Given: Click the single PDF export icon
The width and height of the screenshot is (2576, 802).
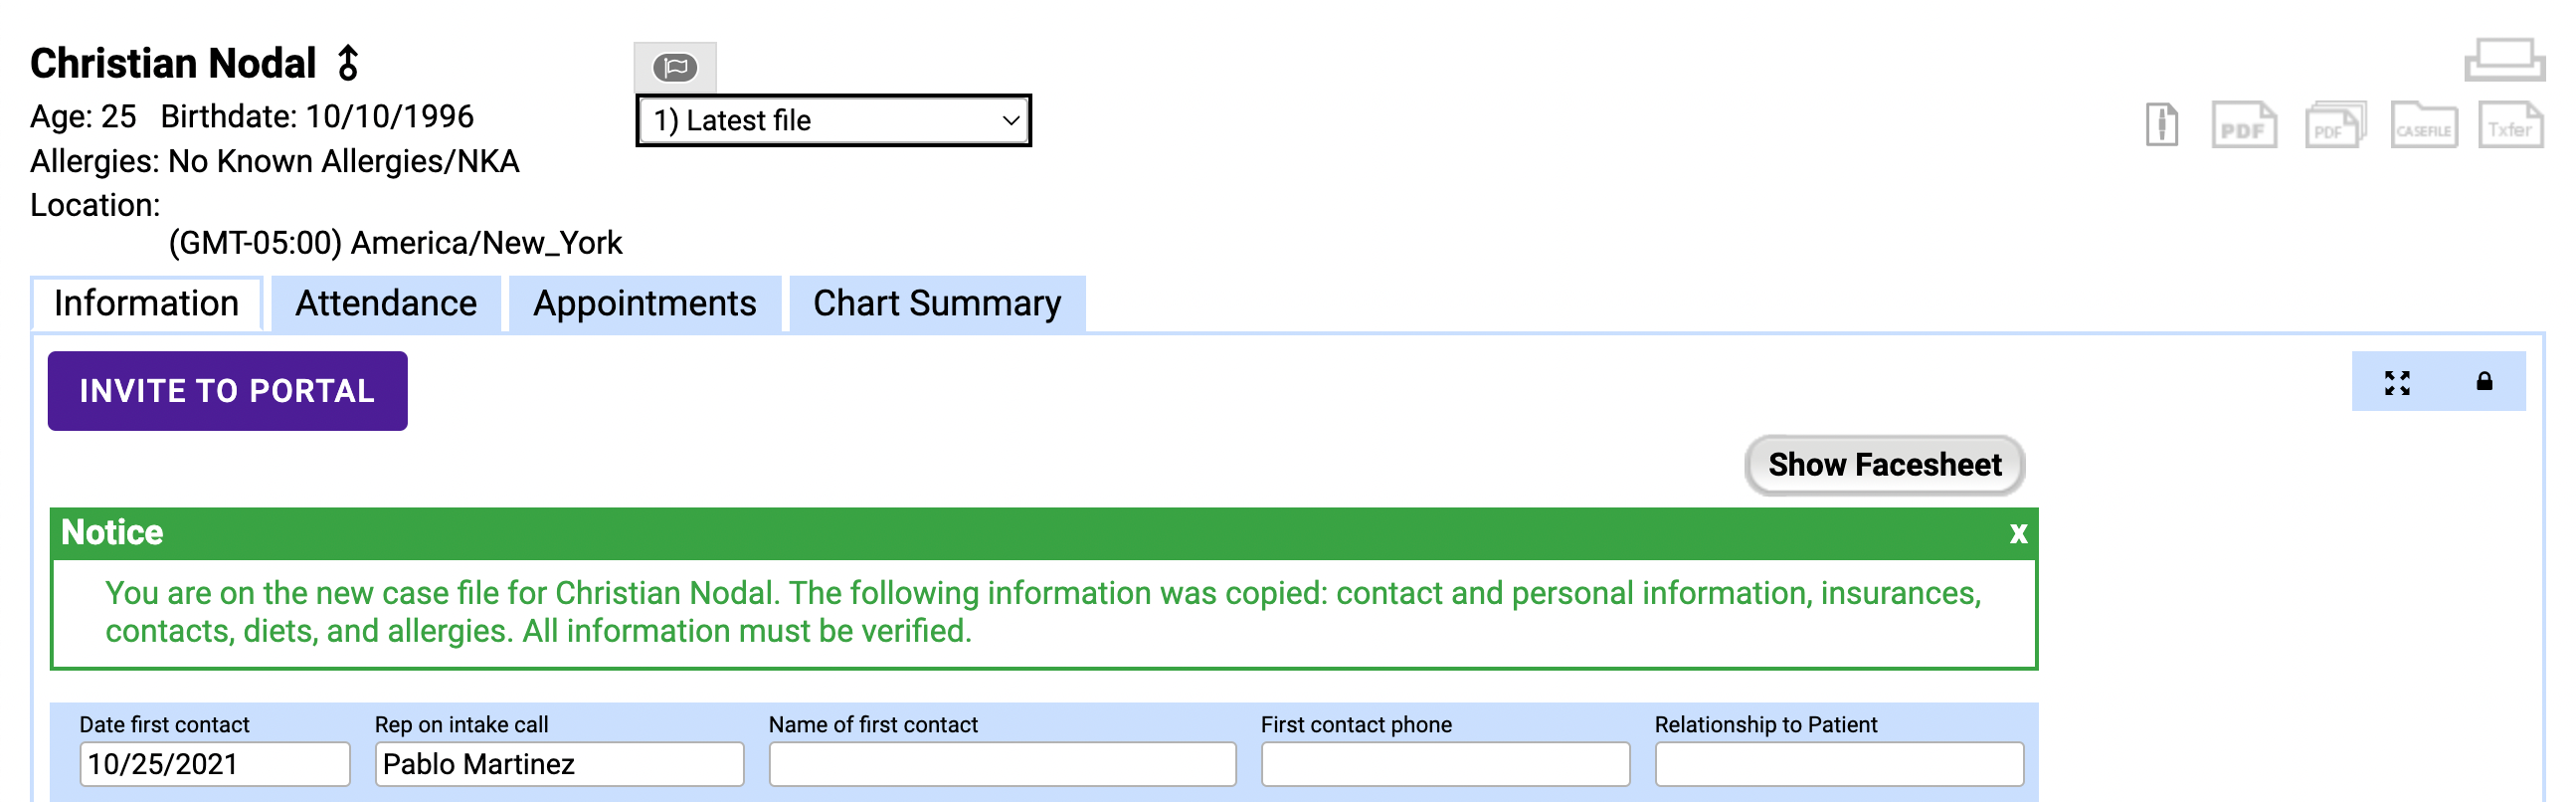Looking at the screenshot, I should coord(2243,126).
